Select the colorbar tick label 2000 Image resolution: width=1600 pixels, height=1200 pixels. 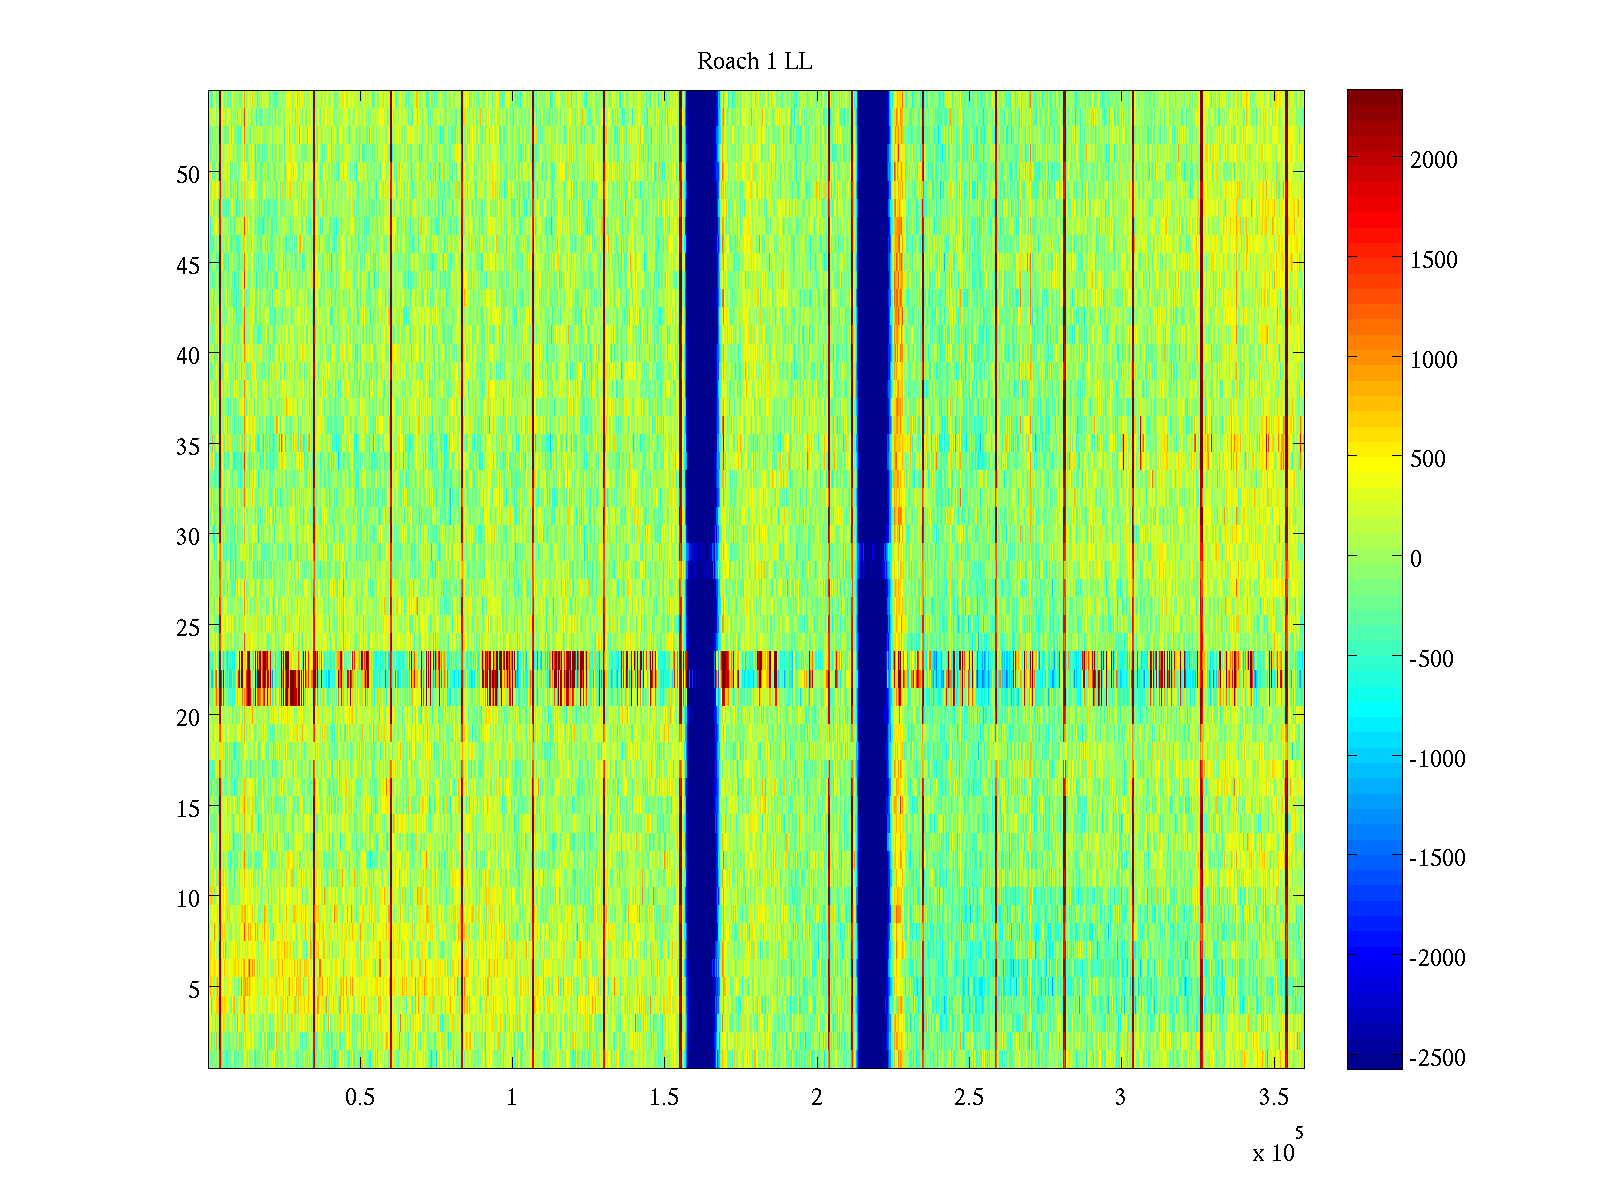(x=1433, y=160)
